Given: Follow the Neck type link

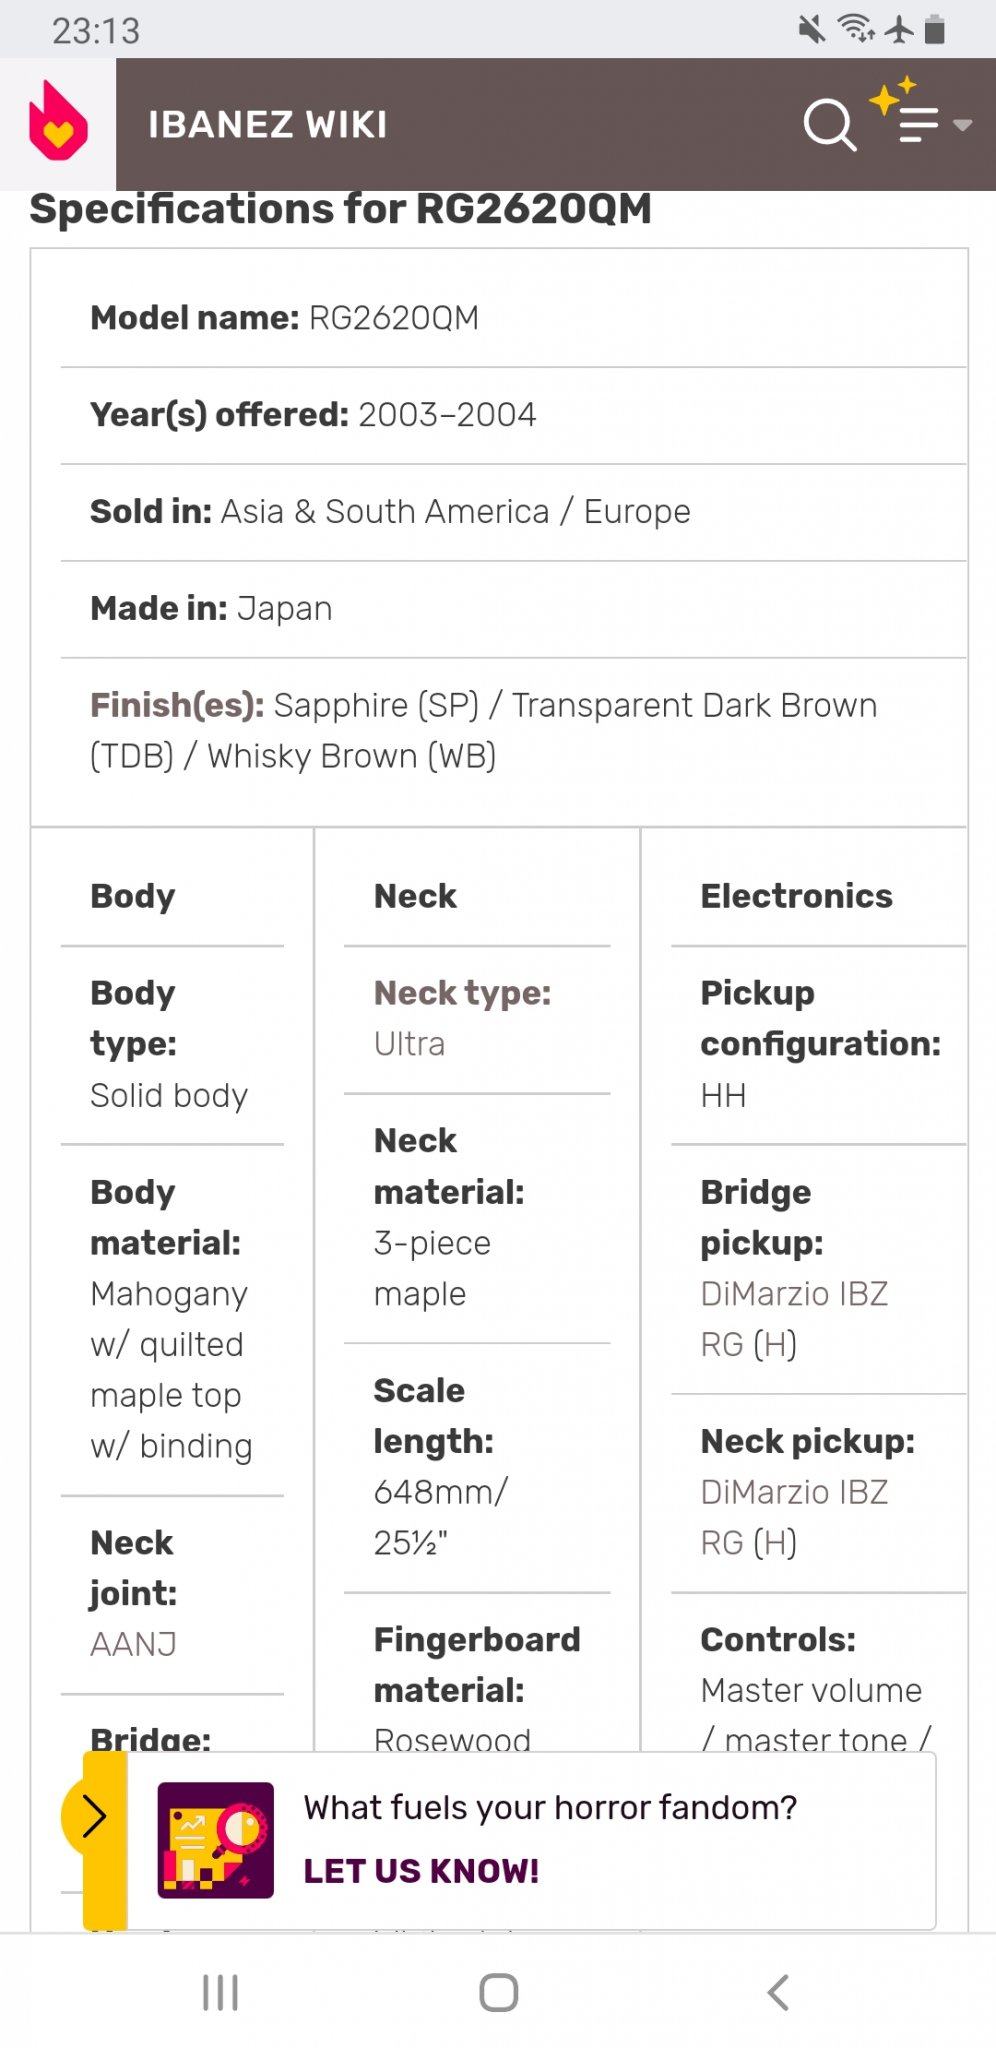Looking at the screenshot, I should [462, 993].
